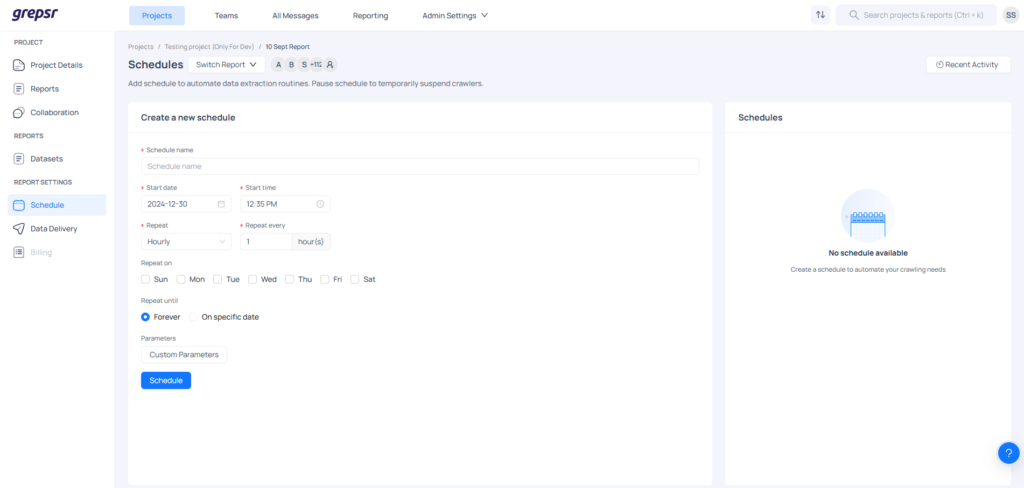The image size is (1024, 488).
Task: Click the calendar icon in Start date
Action: (221, 204)
